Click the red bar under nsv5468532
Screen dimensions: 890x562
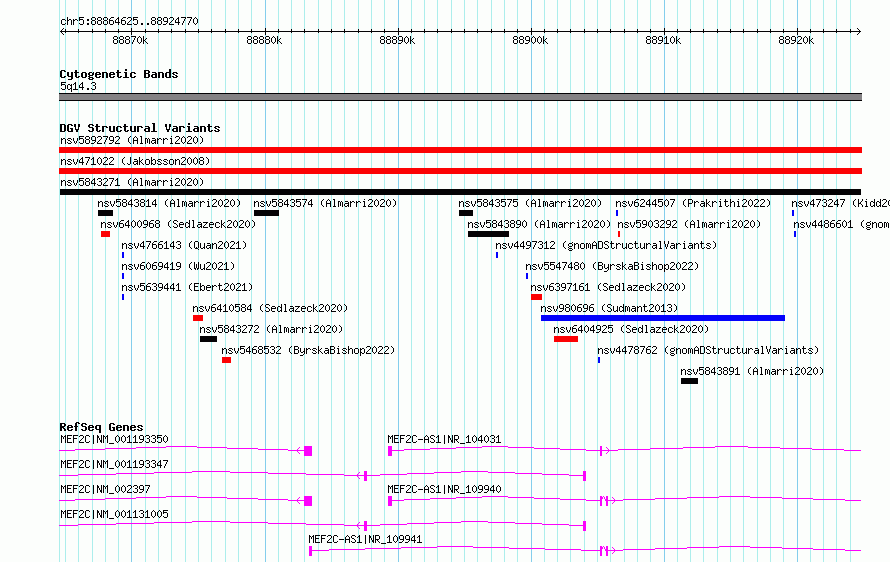226,360
